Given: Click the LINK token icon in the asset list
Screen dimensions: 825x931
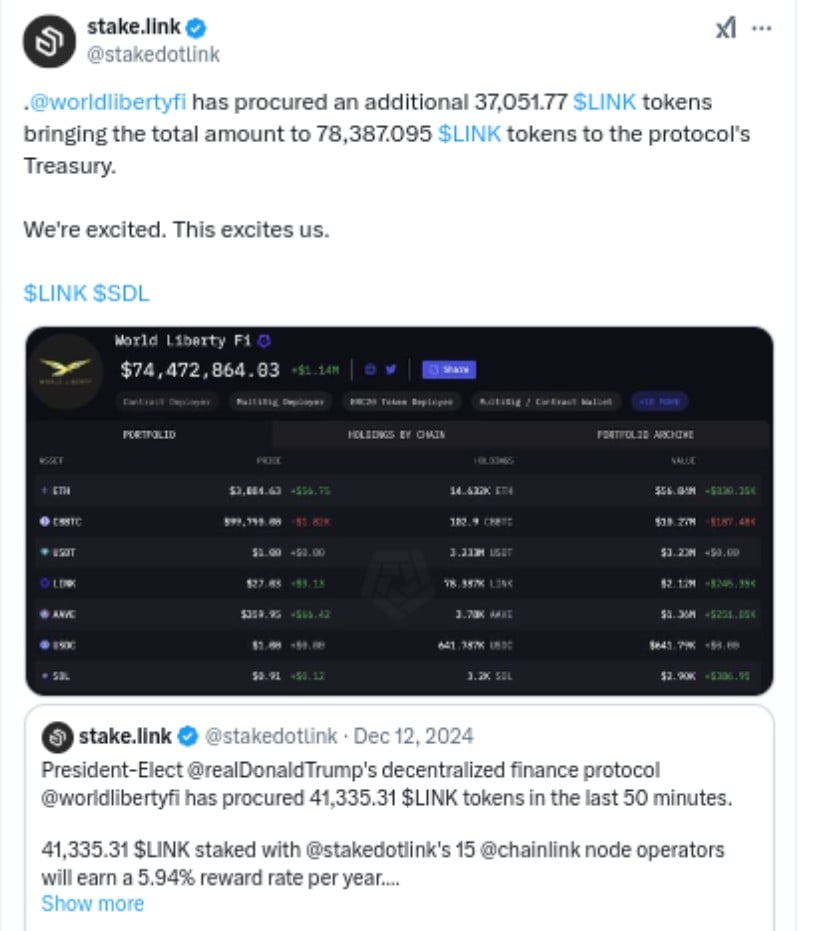Looking at the screenshot, I should (44, 583).
